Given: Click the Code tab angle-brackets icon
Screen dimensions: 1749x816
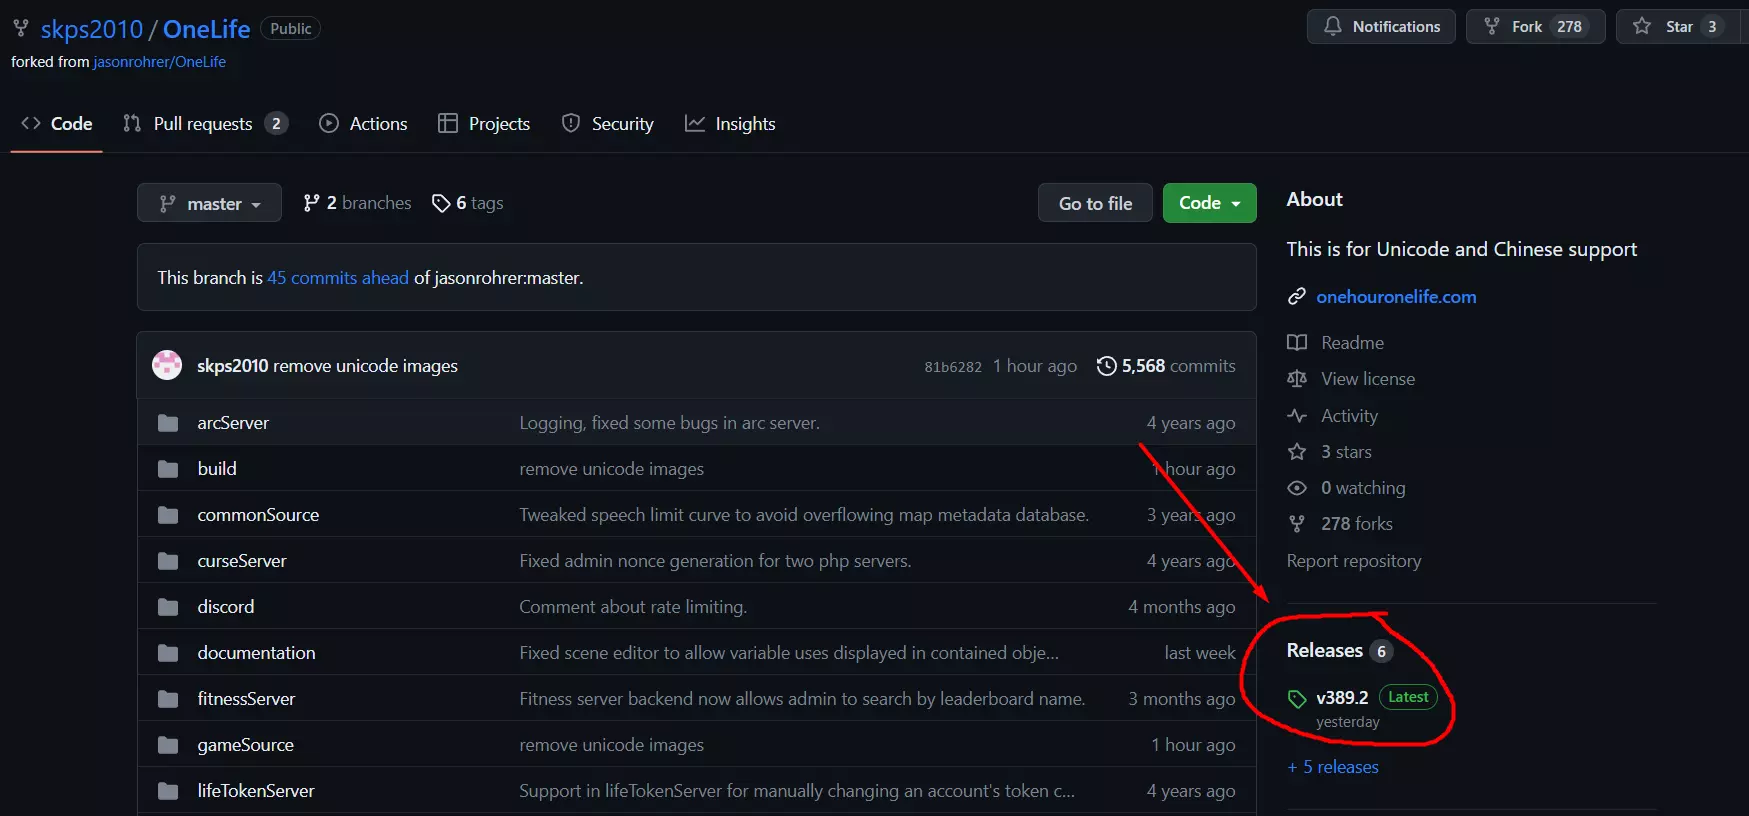Looking at the screenshot, I should click(x=31, y=123).
